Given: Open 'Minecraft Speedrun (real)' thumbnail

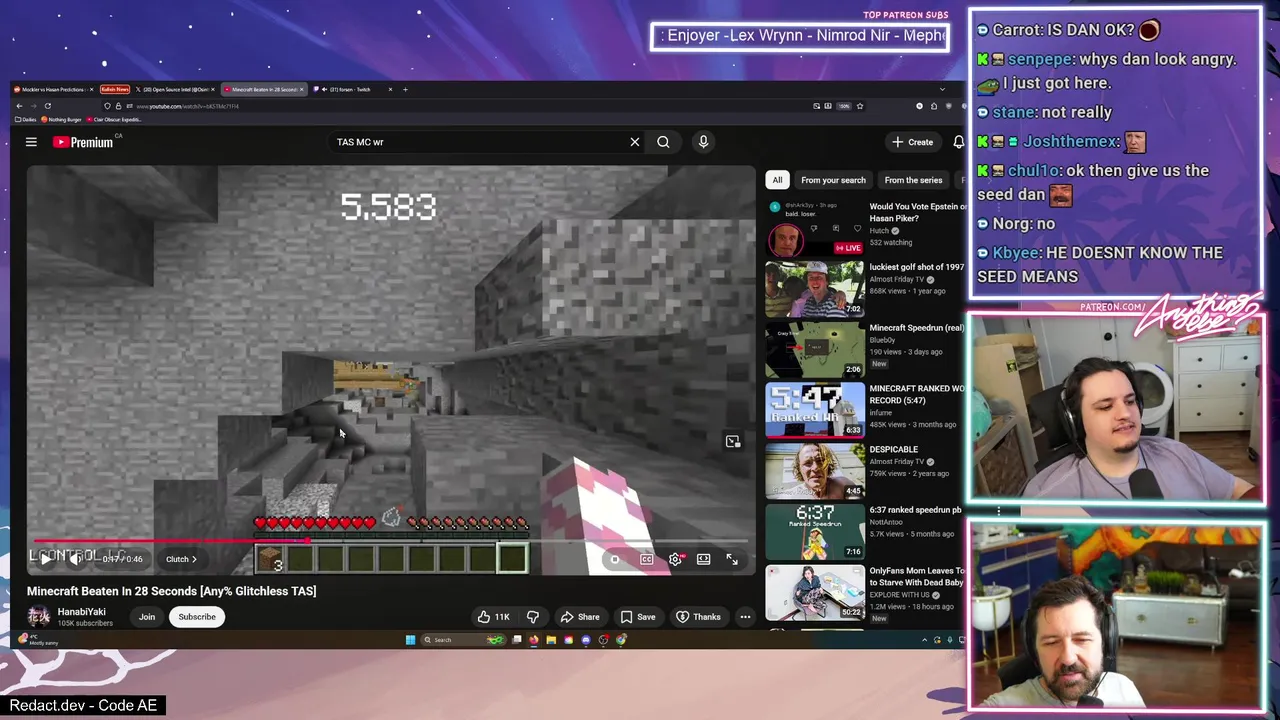Looking at the screenshot, I should (814, 349).
